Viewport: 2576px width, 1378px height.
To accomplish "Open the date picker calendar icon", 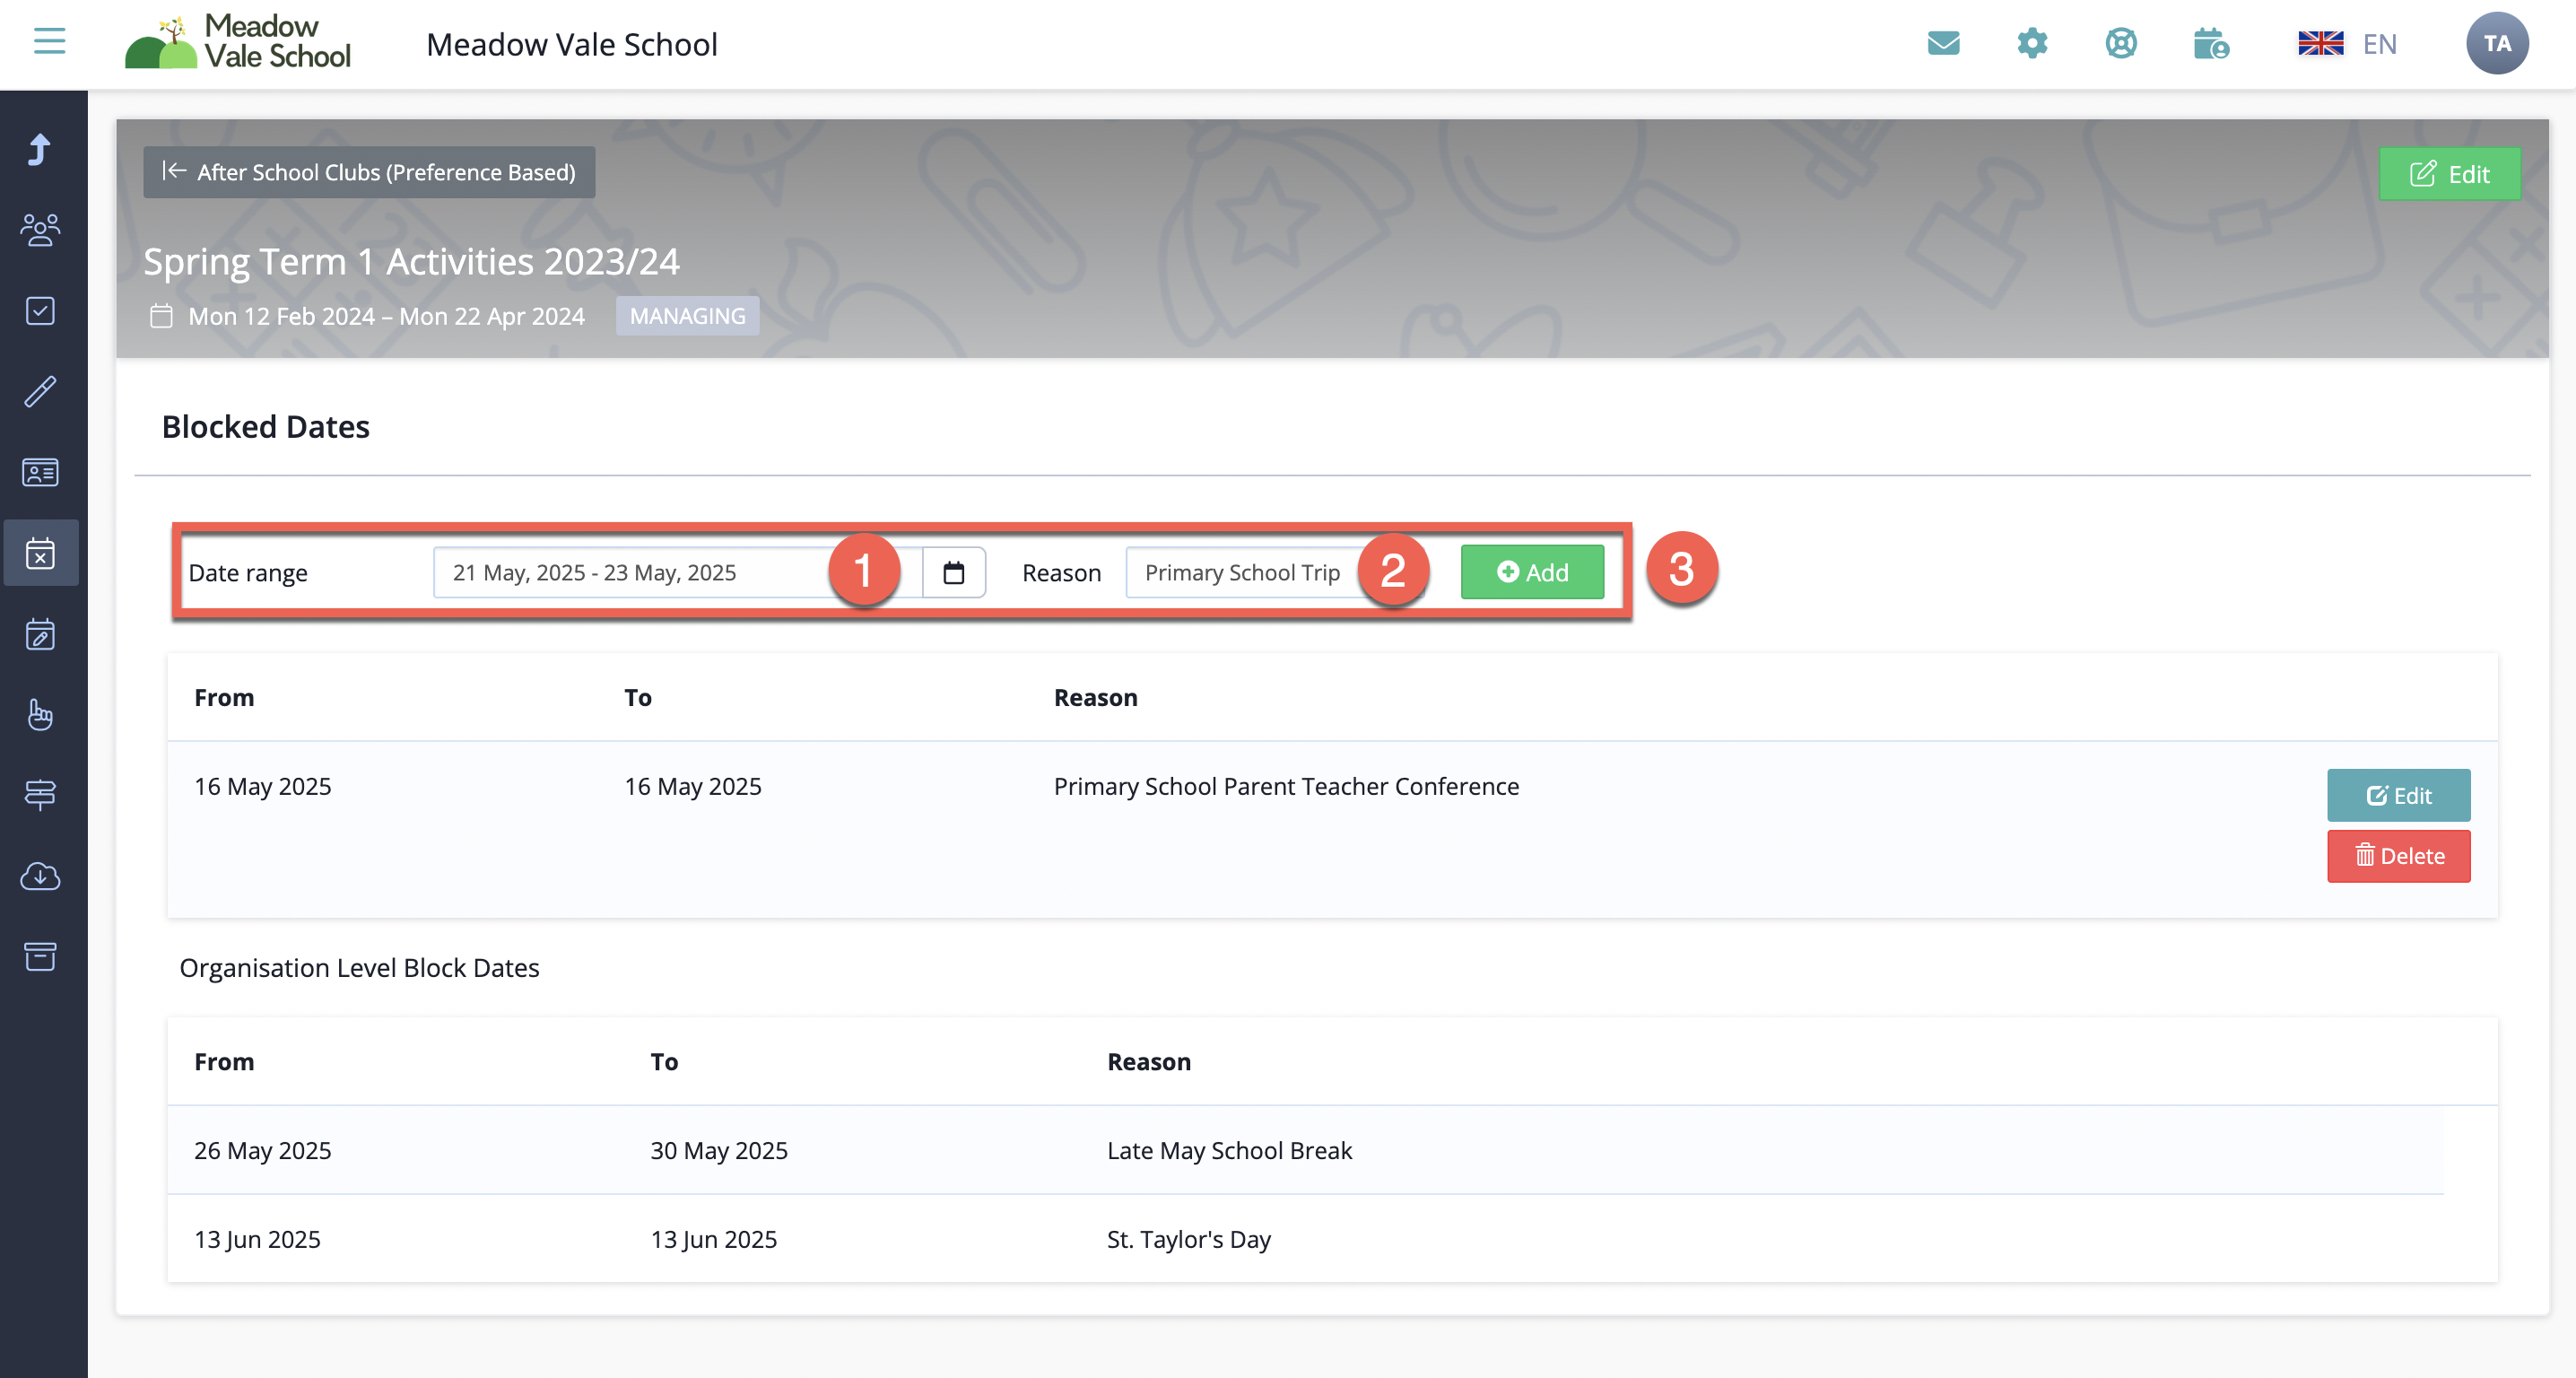I will [954, 572].
